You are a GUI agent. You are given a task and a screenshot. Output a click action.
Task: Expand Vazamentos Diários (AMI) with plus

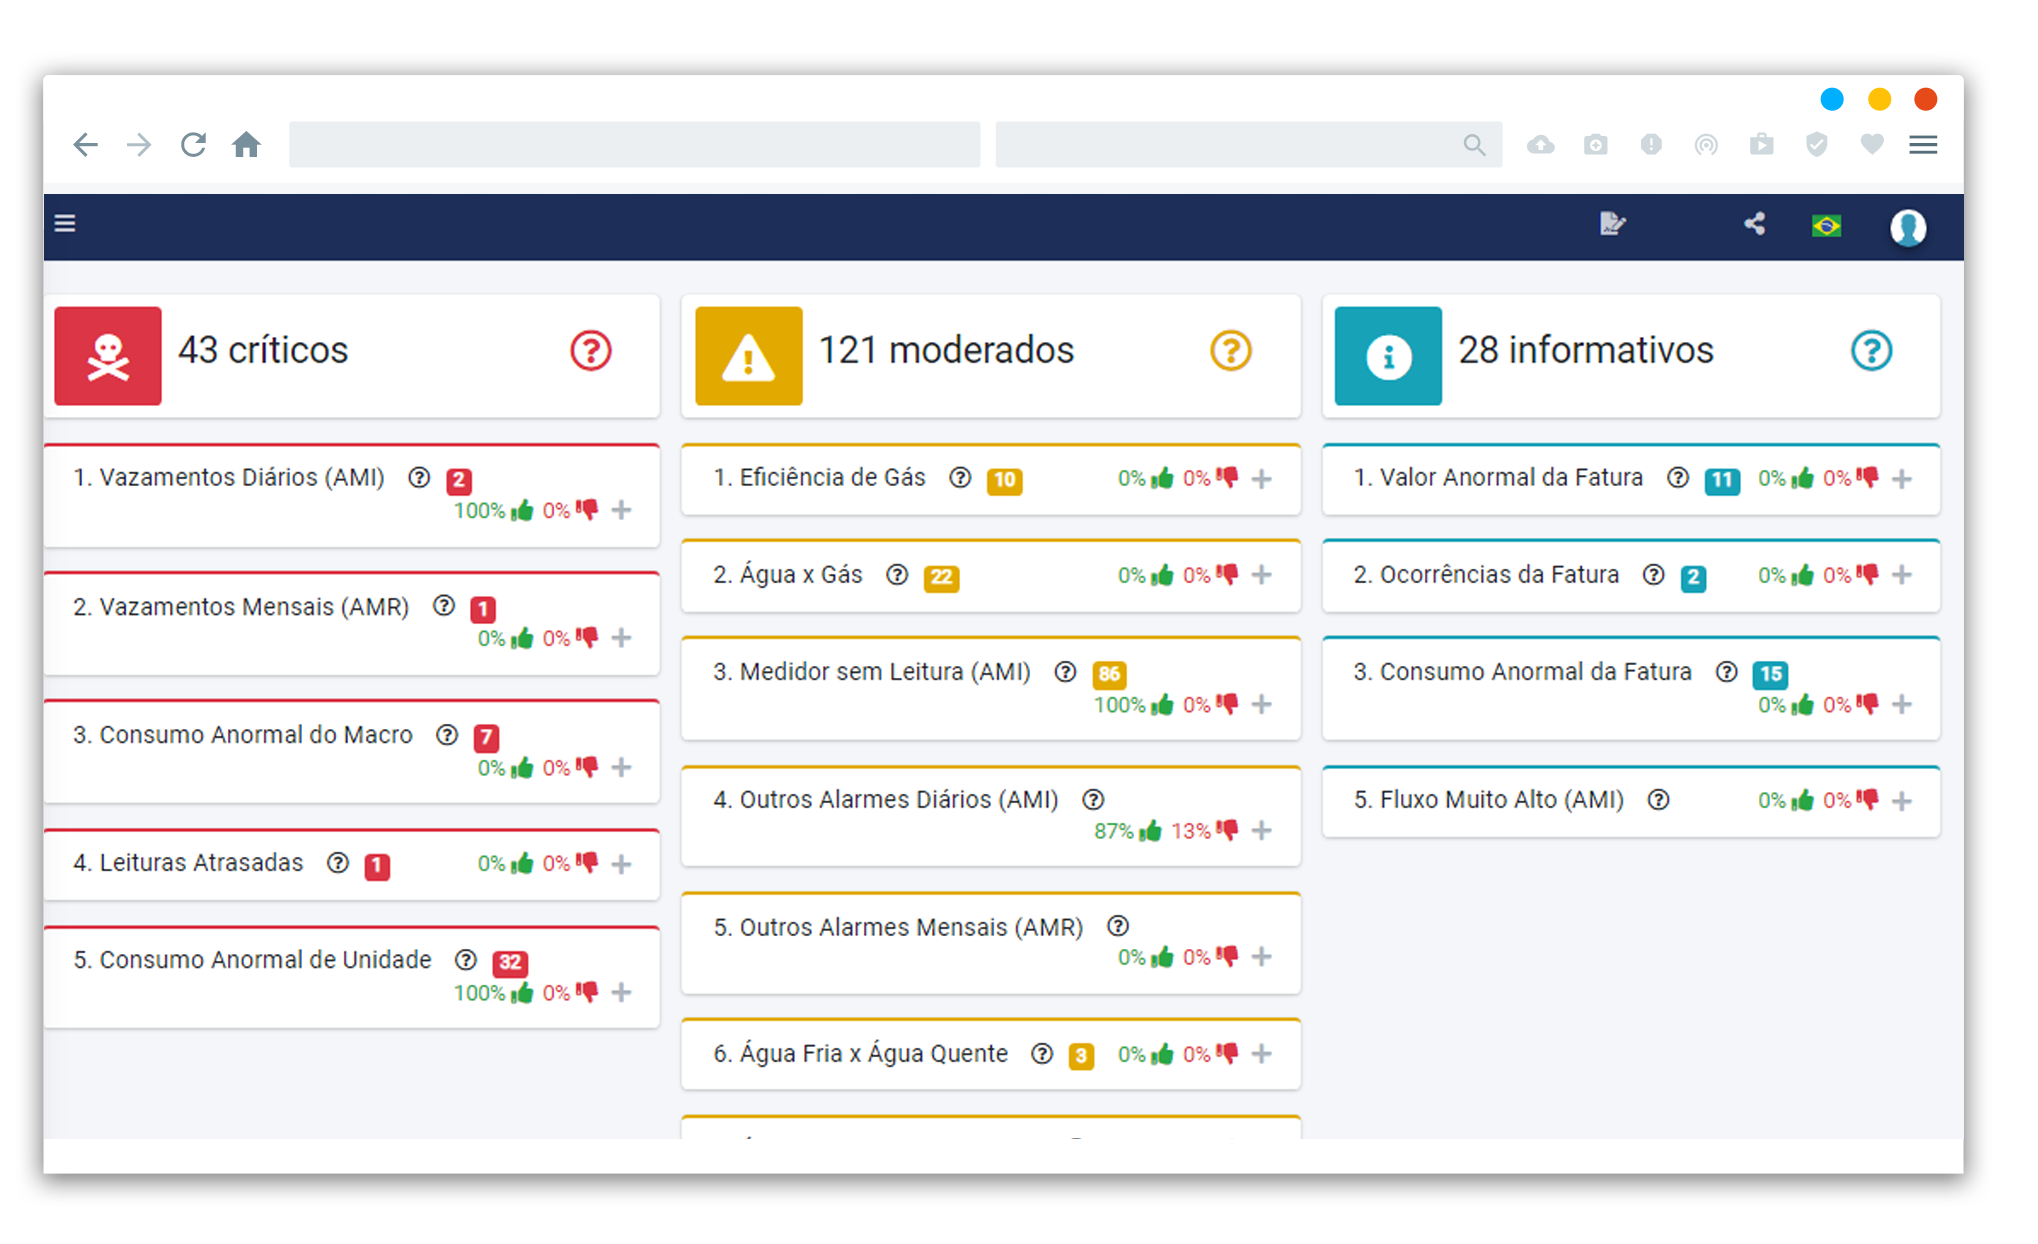pyautogui.click(x=622, y=511)
